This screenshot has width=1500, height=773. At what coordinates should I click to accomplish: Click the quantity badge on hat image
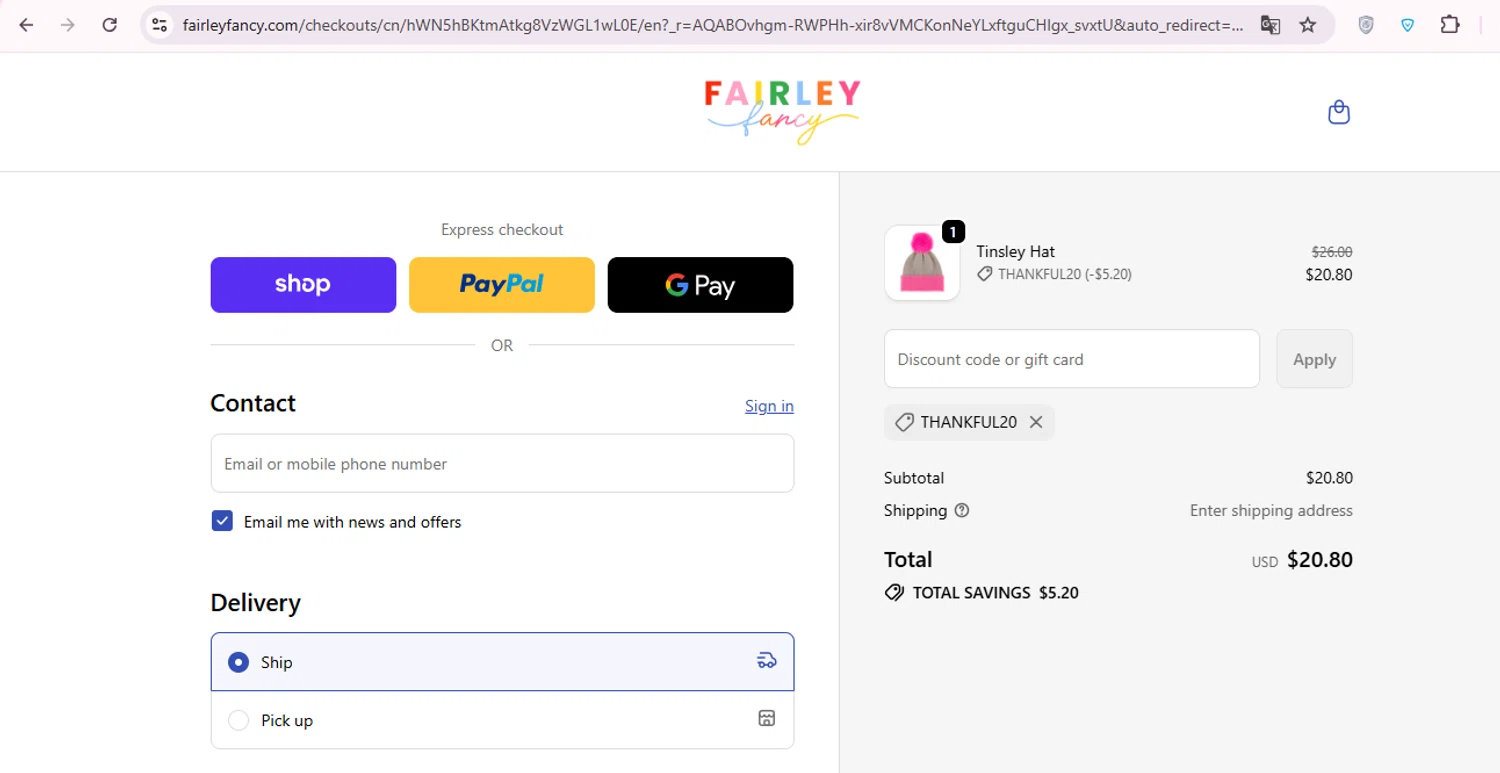coord(953,232)
